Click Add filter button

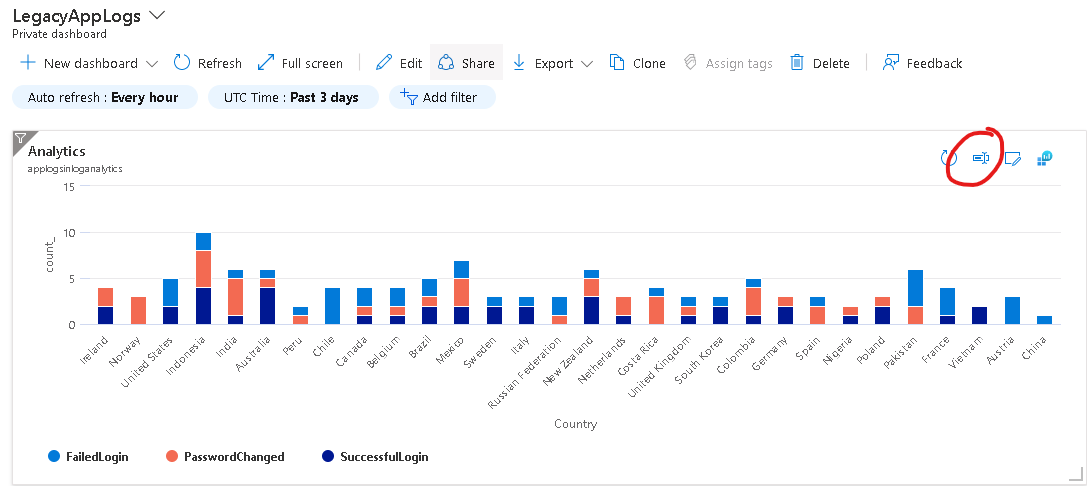coord(441,97)
